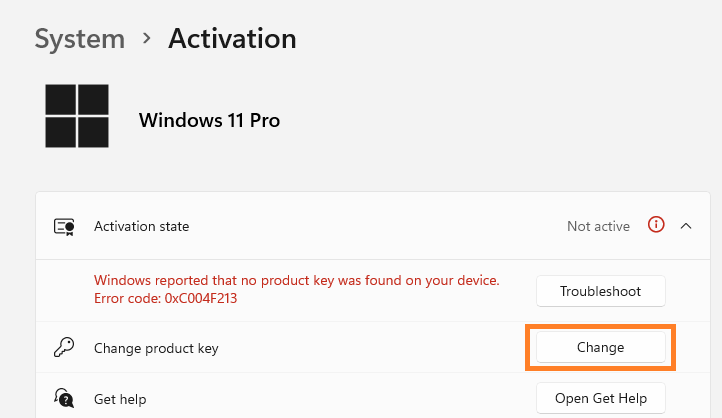This screenshot has width=722, height=418.
Task: Click the no product key error message
Action: (297, 280)
